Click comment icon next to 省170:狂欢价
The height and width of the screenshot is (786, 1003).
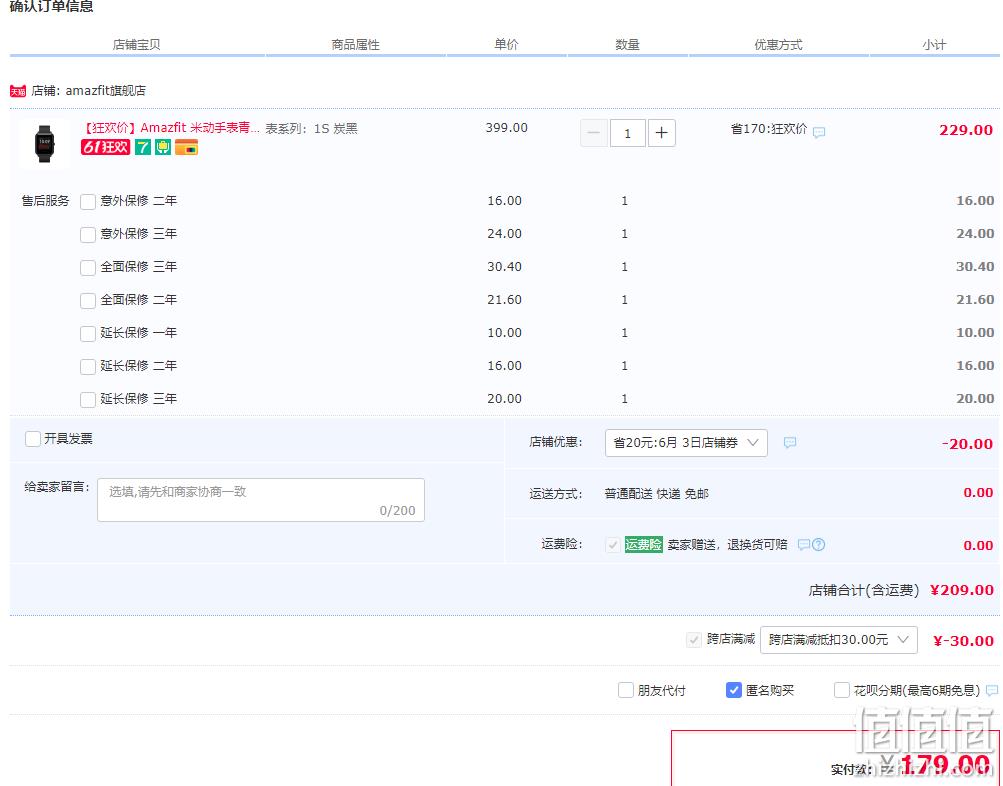(819, 132)
